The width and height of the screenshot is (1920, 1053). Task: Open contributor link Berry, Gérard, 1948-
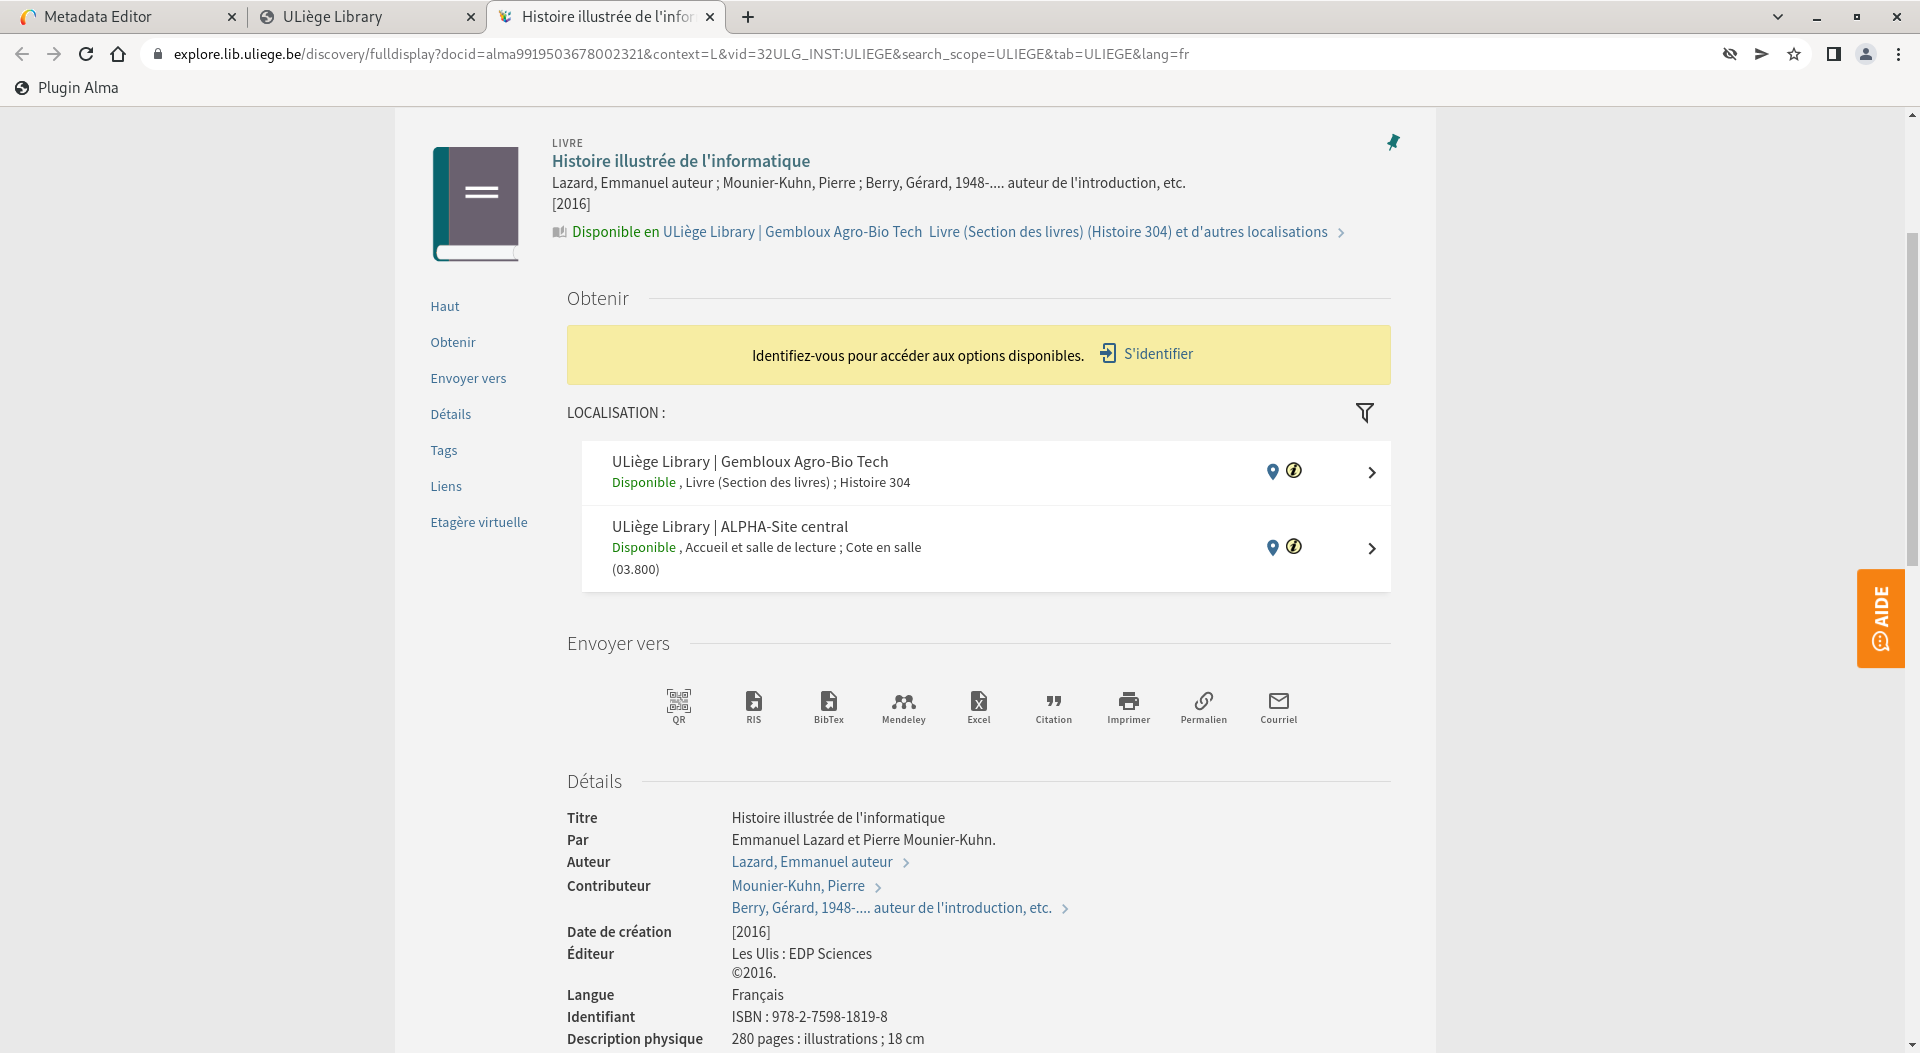coord(891,908)
